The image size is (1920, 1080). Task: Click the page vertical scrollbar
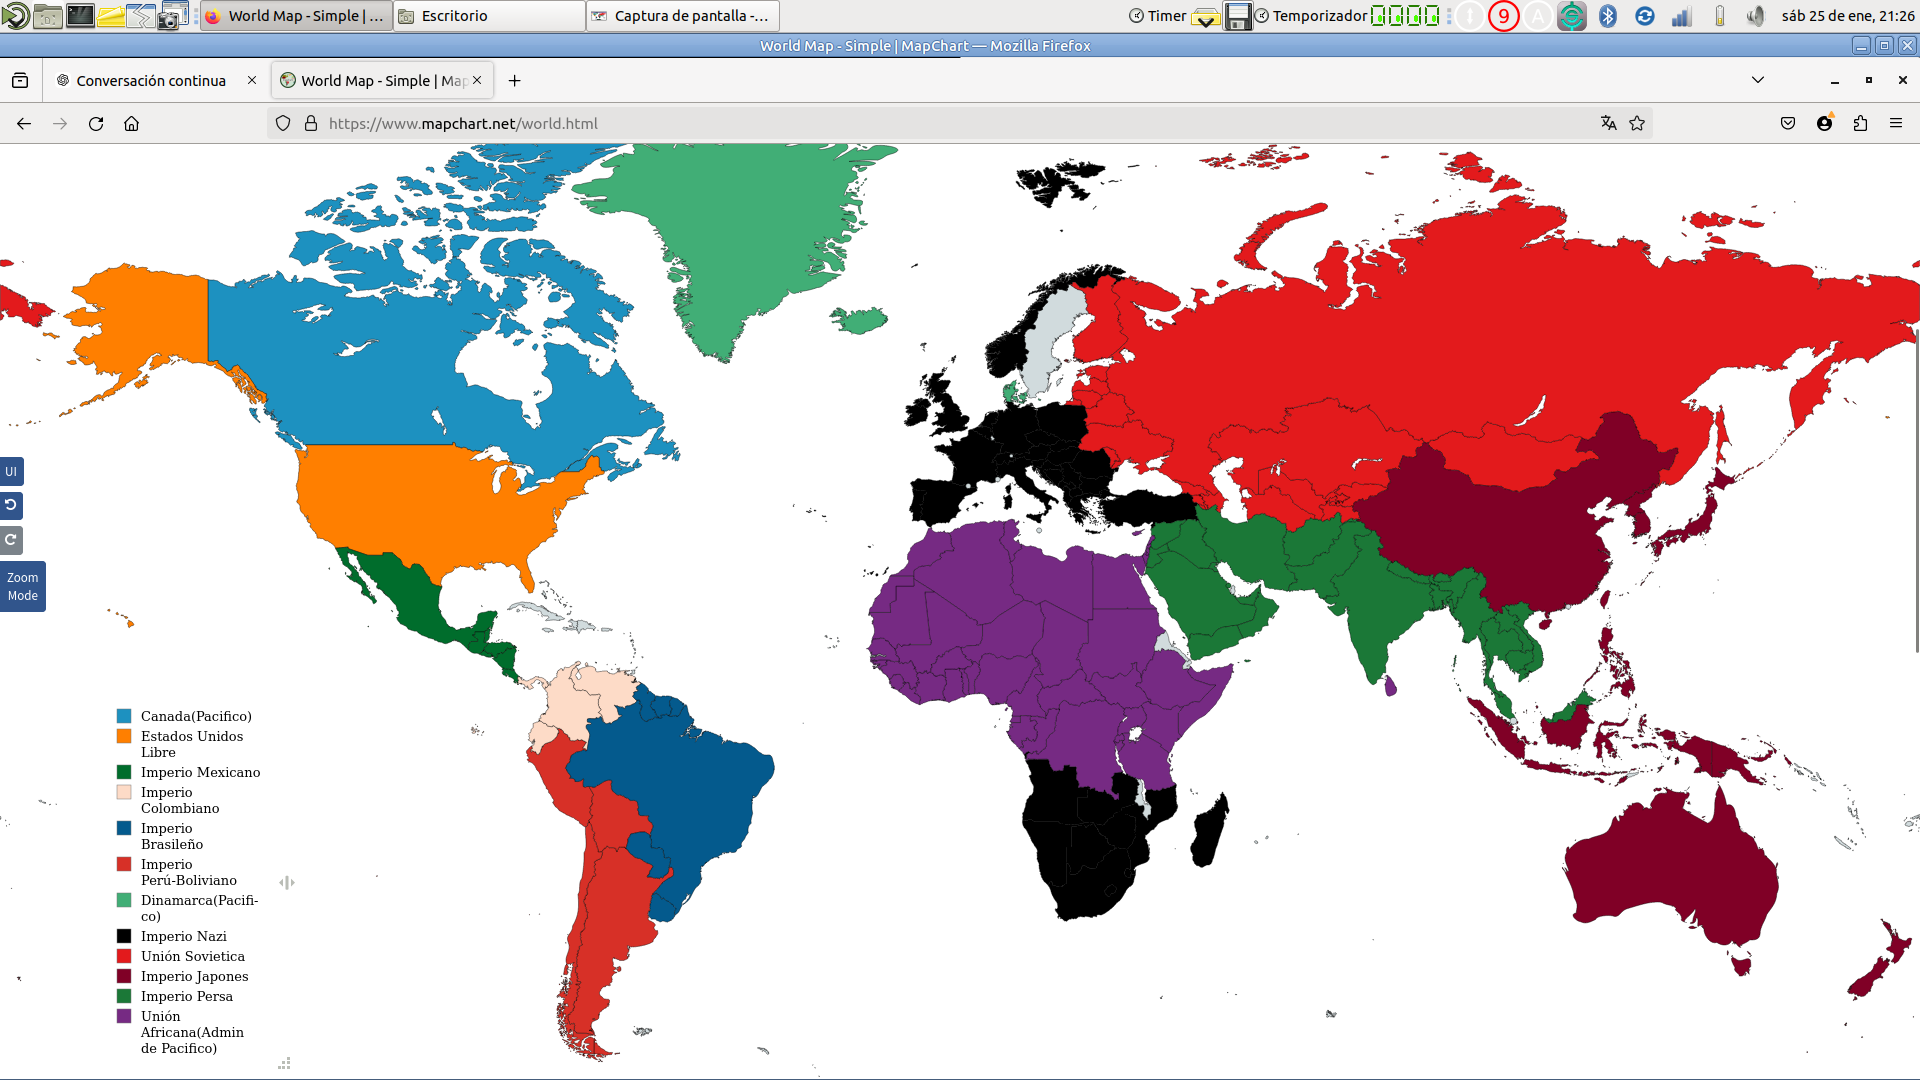click(1916, 490)
